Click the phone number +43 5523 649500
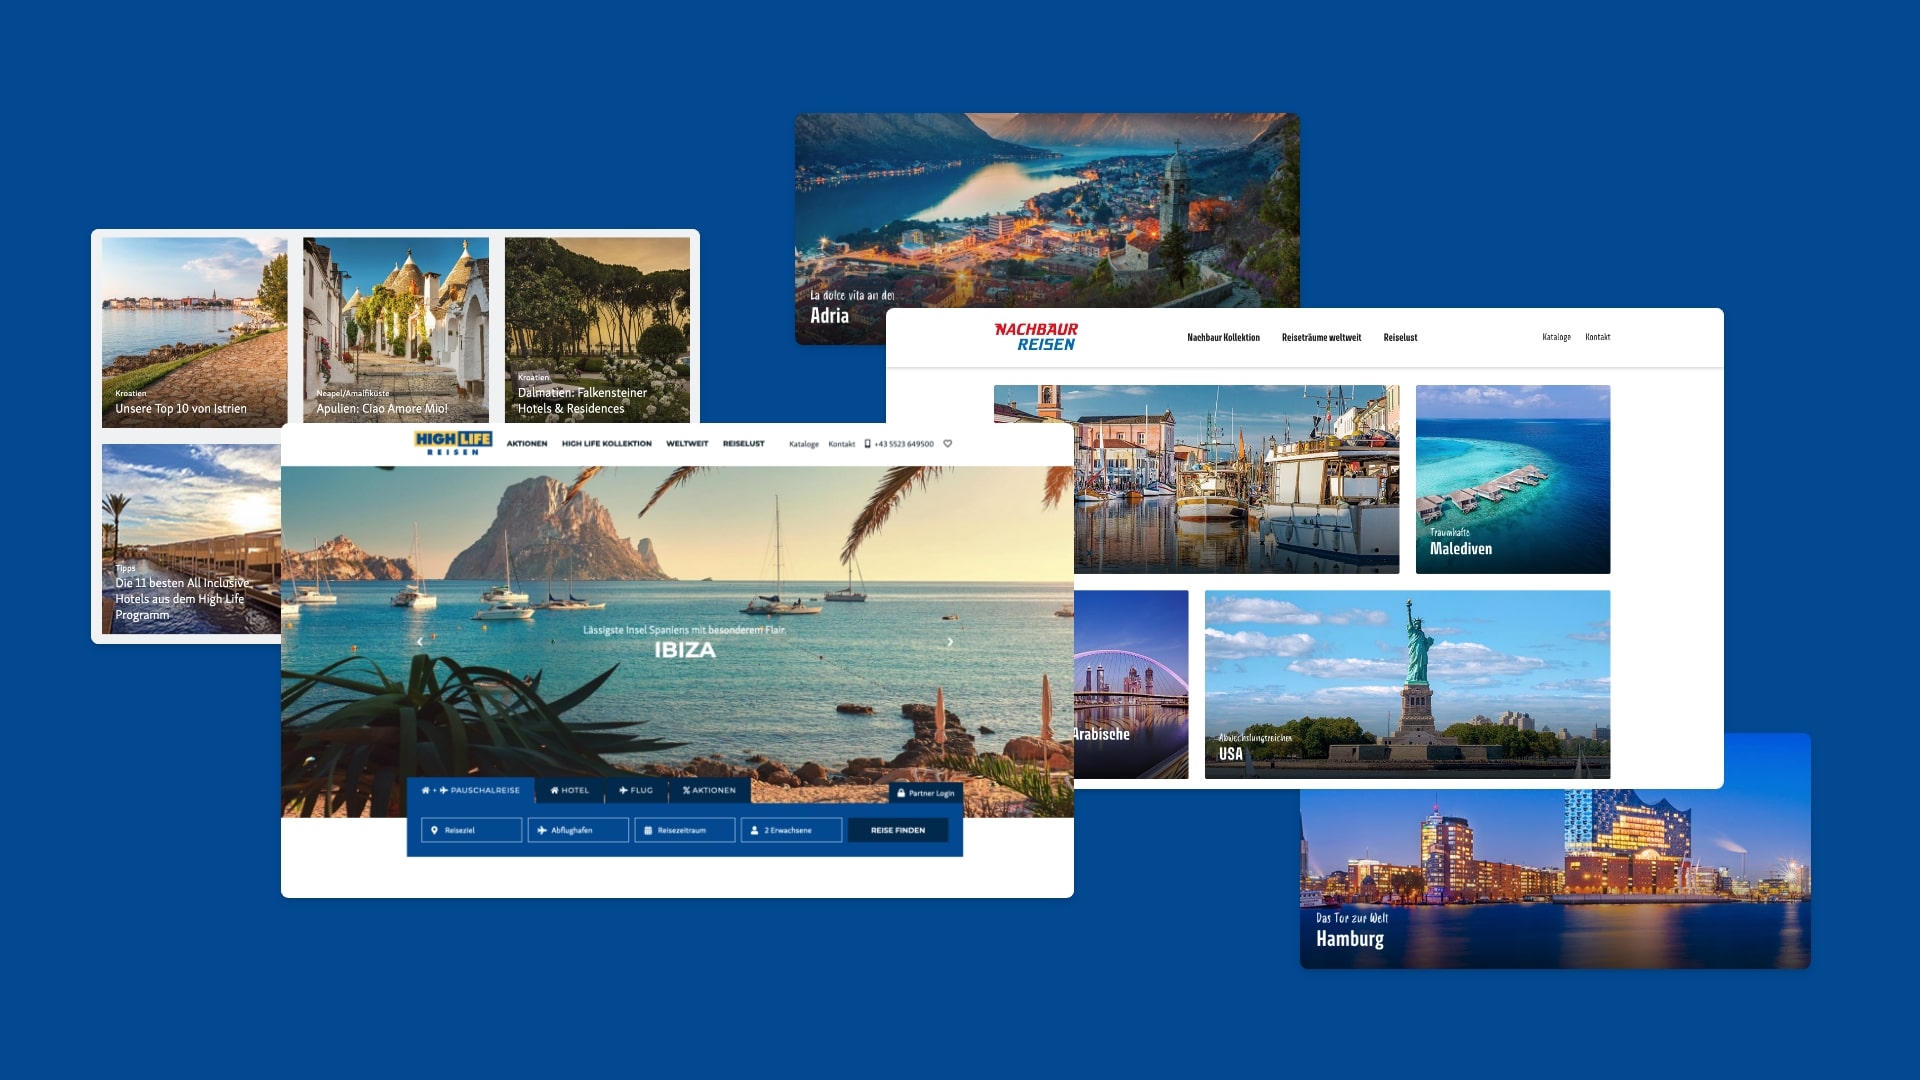This screenshot has height=1080, width=1920. tap(899, 444)
